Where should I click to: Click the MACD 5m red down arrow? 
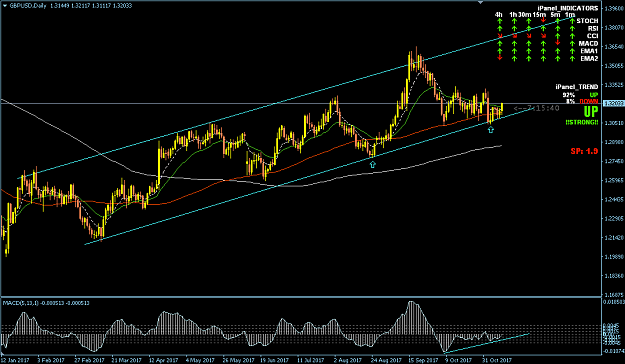click(x=558, y=43)
